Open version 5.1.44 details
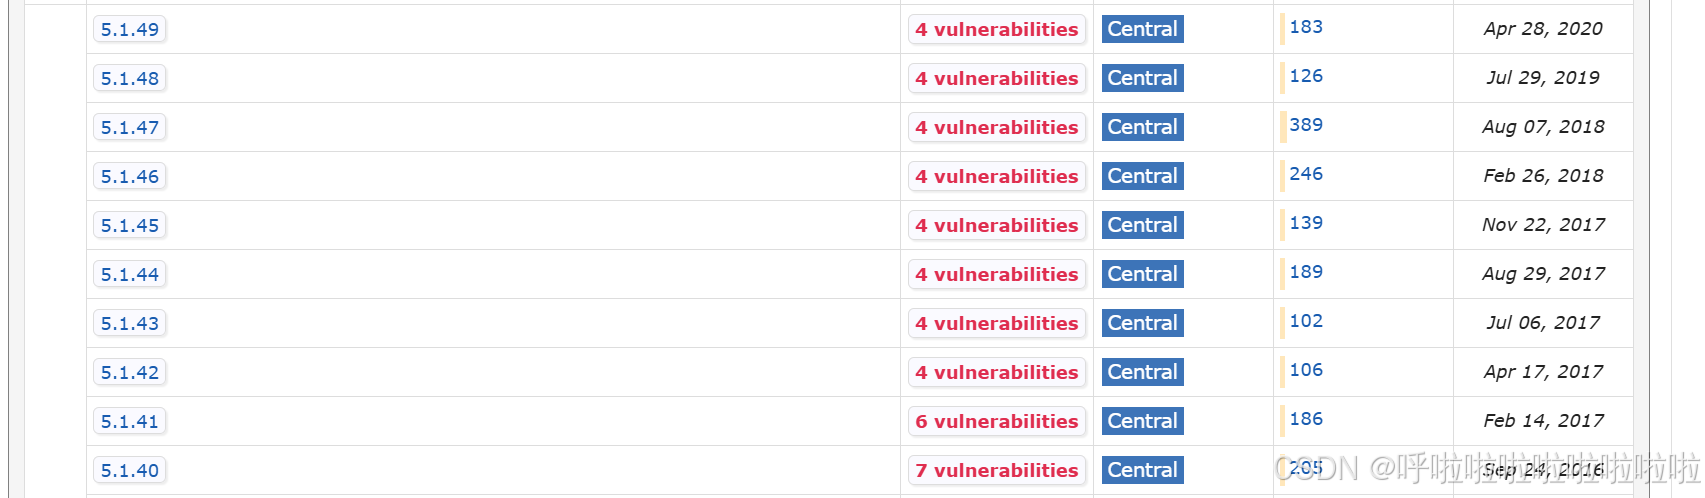Screen dimensions: 1705x498 point(130,274)
